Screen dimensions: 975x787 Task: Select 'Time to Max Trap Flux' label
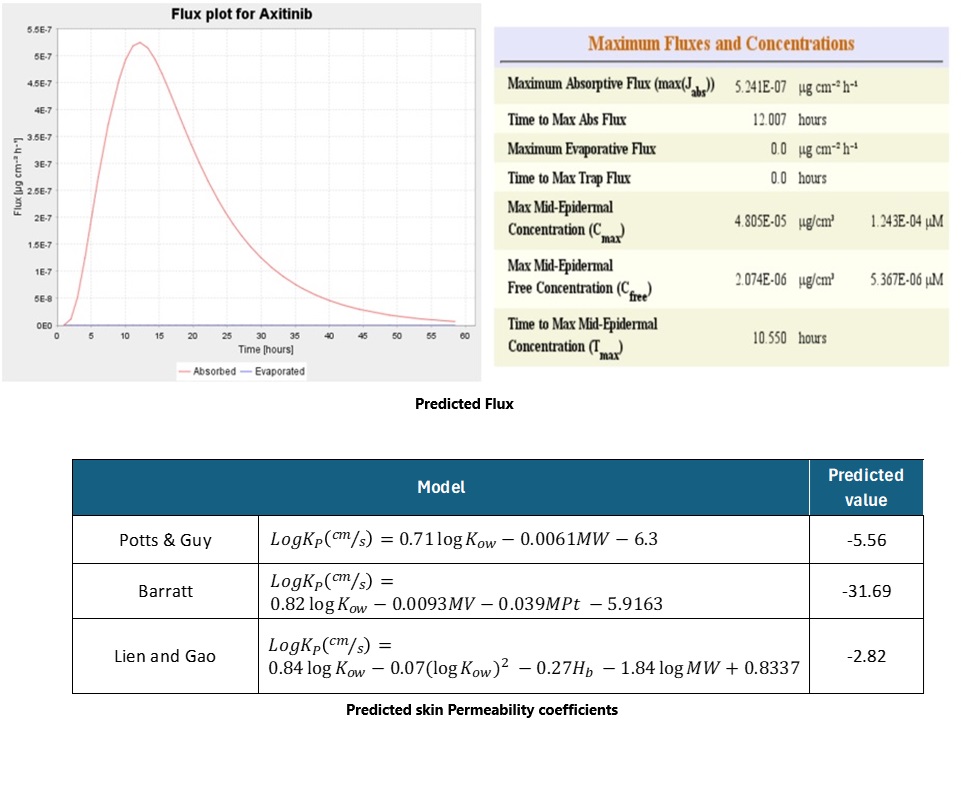[x=569, y=178]
